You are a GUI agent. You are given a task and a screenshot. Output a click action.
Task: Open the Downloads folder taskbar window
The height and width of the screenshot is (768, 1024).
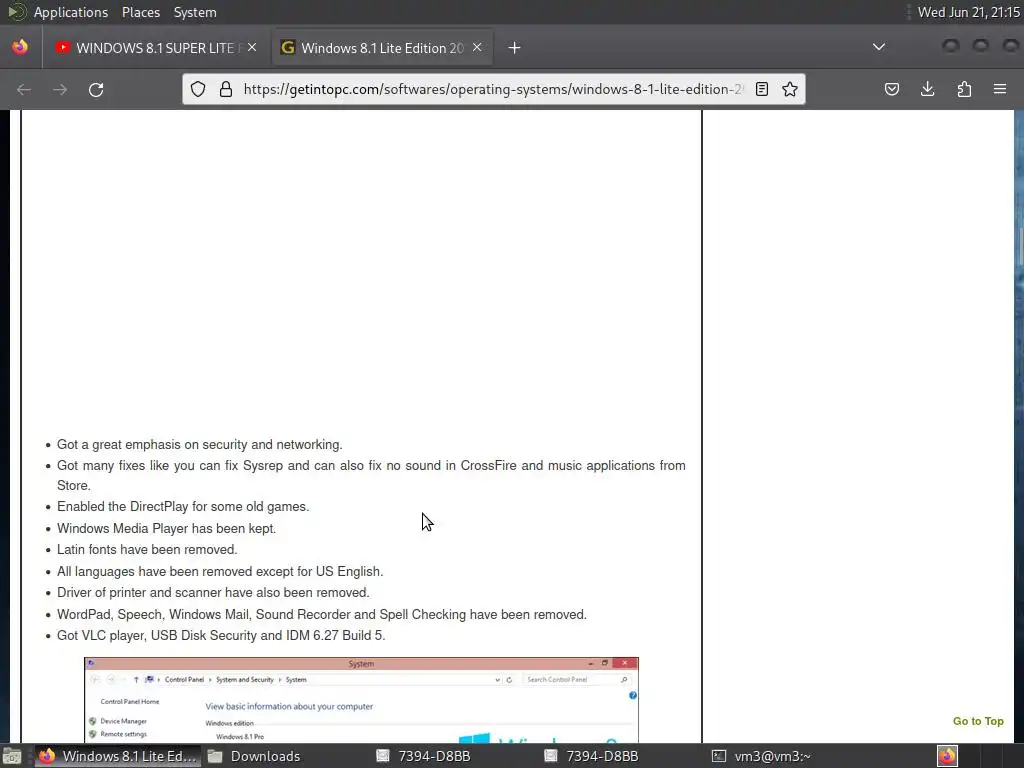coord(254,756)
